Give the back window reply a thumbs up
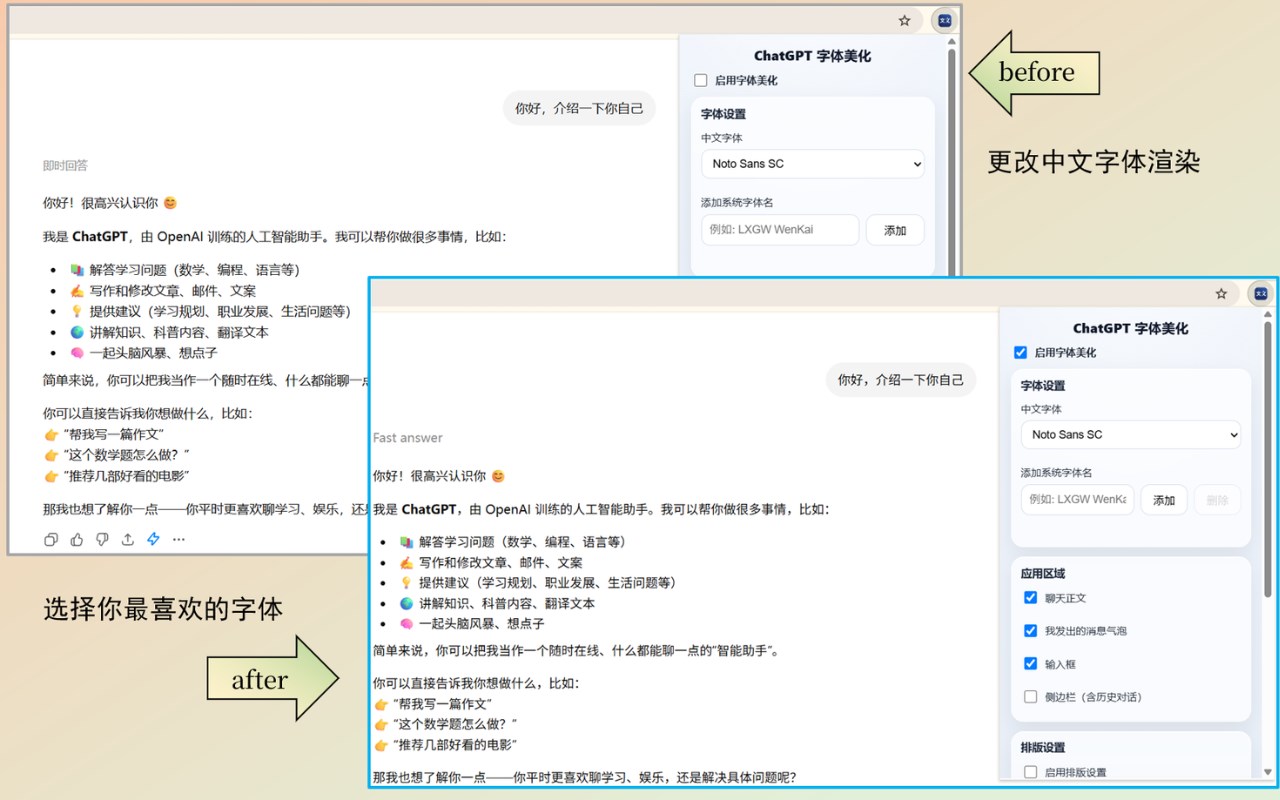The image size is (1280, 800). click(77, 540)
